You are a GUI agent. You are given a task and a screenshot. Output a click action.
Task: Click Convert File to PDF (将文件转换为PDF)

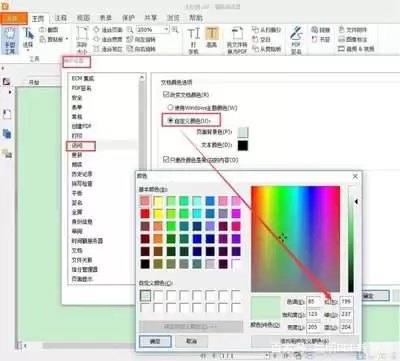click(237, 41)
